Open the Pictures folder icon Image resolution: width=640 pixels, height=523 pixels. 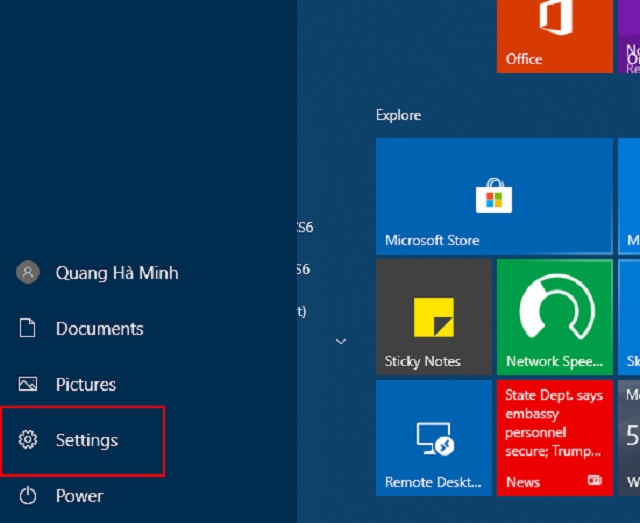(x=28, y=384)
